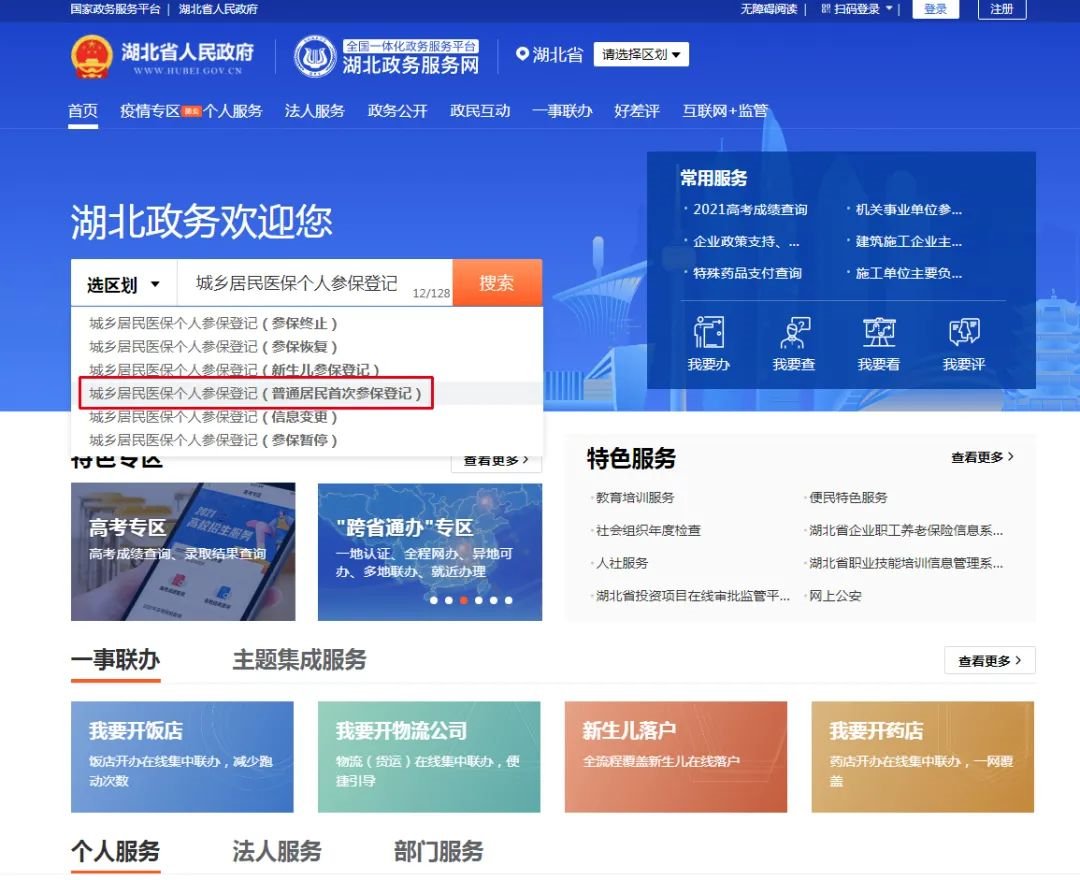
Task: Open 个人服务 in top navigation
Action: click(233, 111)
